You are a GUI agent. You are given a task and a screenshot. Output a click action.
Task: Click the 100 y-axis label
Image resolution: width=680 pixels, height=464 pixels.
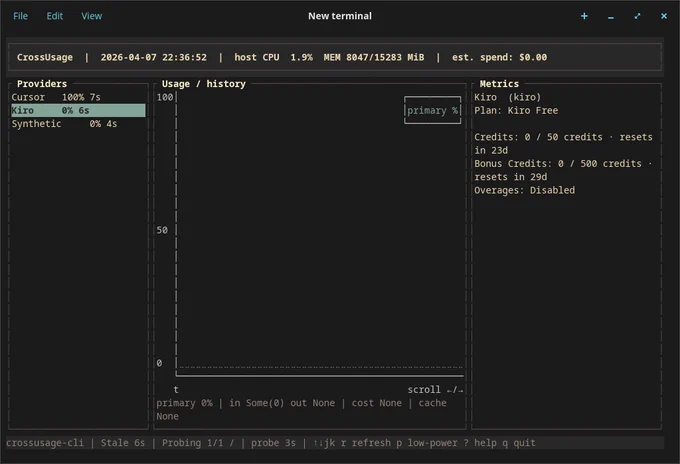(x=165, y=97)
